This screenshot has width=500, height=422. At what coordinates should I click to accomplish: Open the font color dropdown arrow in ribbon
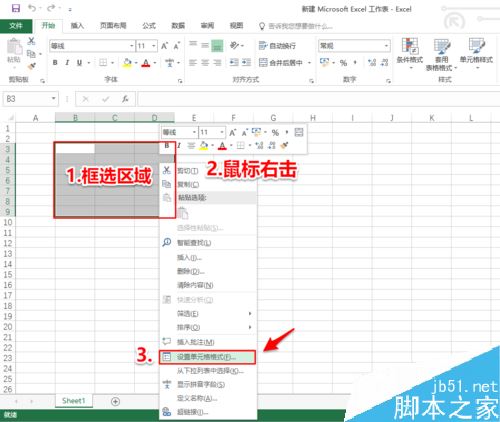point(155,63)
